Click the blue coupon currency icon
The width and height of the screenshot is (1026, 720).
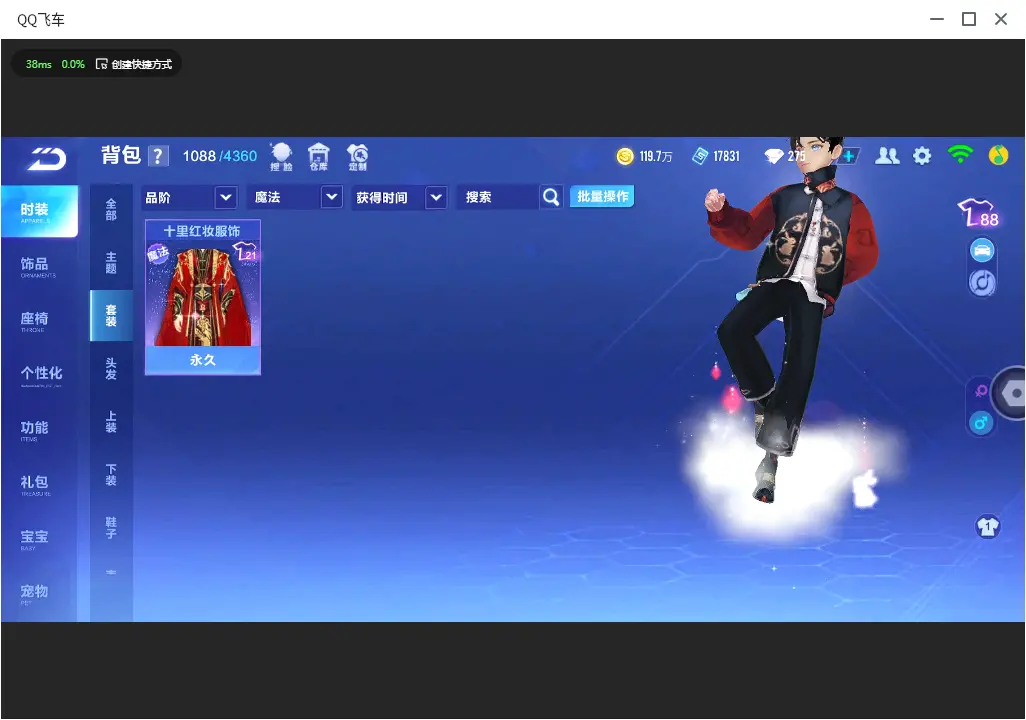[x=700, y=156]
